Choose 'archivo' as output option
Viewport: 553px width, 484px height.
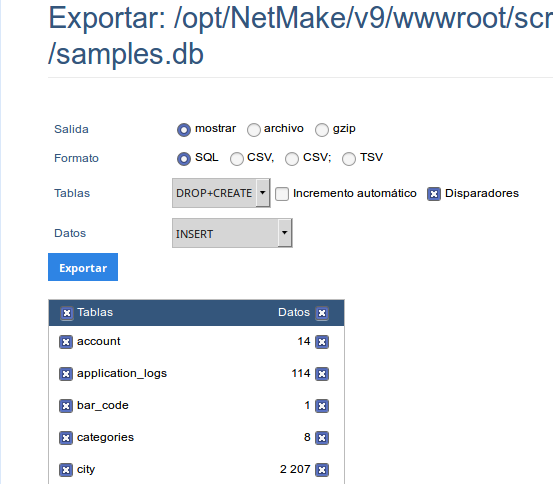(254, 130)
